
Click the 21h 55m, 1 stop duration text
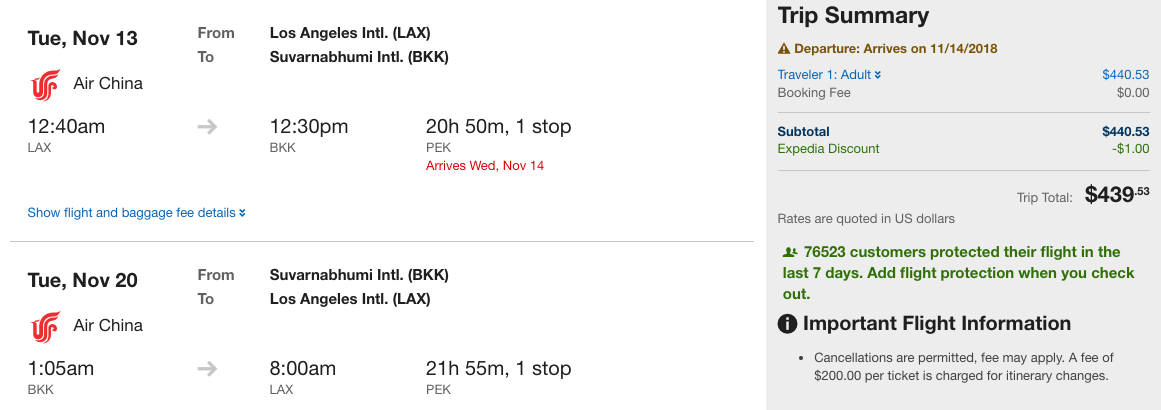point(498,369)
